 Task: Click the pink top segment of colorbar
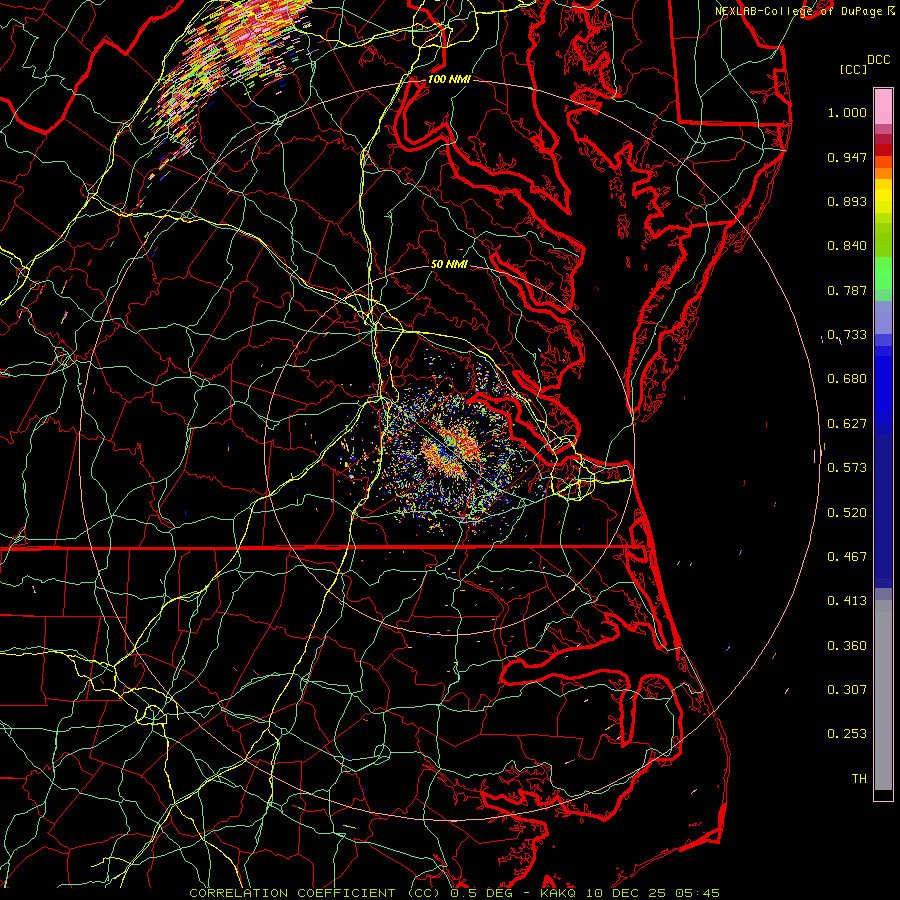pos(883,107)
